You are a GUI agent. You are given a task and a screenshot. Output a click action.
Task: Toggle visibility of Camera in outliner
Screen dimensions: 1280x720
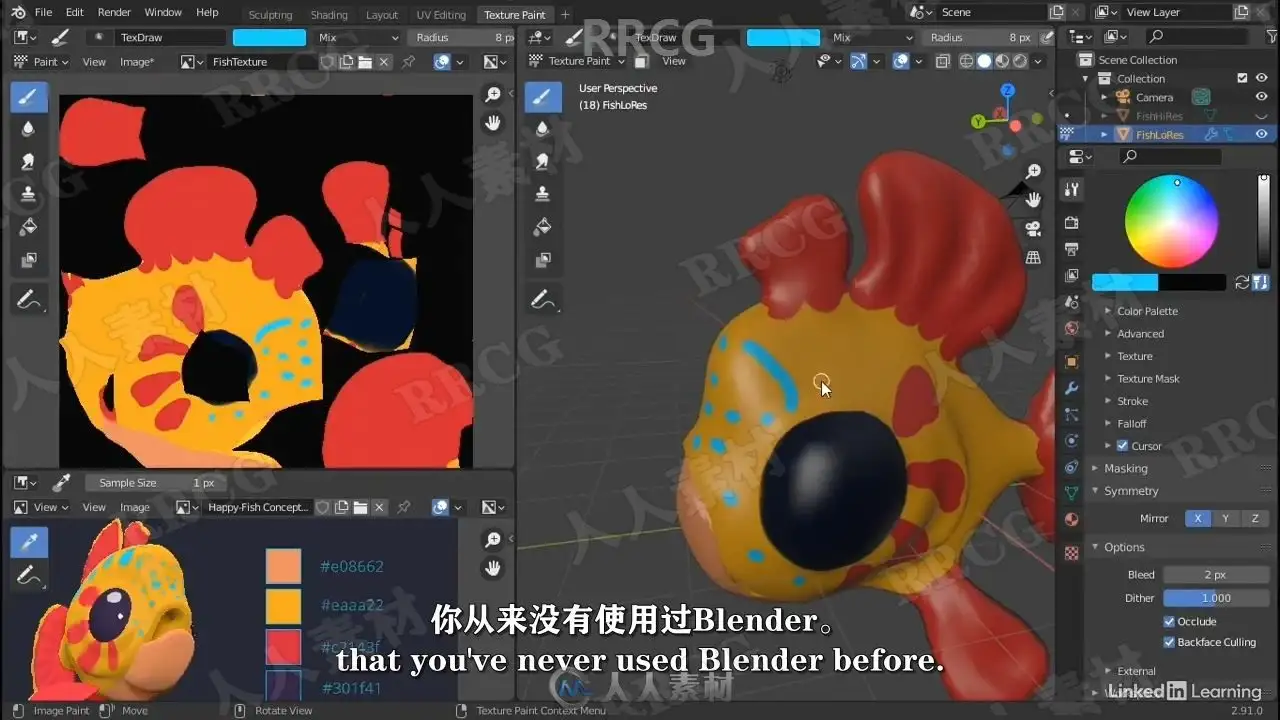[1261, 97]
